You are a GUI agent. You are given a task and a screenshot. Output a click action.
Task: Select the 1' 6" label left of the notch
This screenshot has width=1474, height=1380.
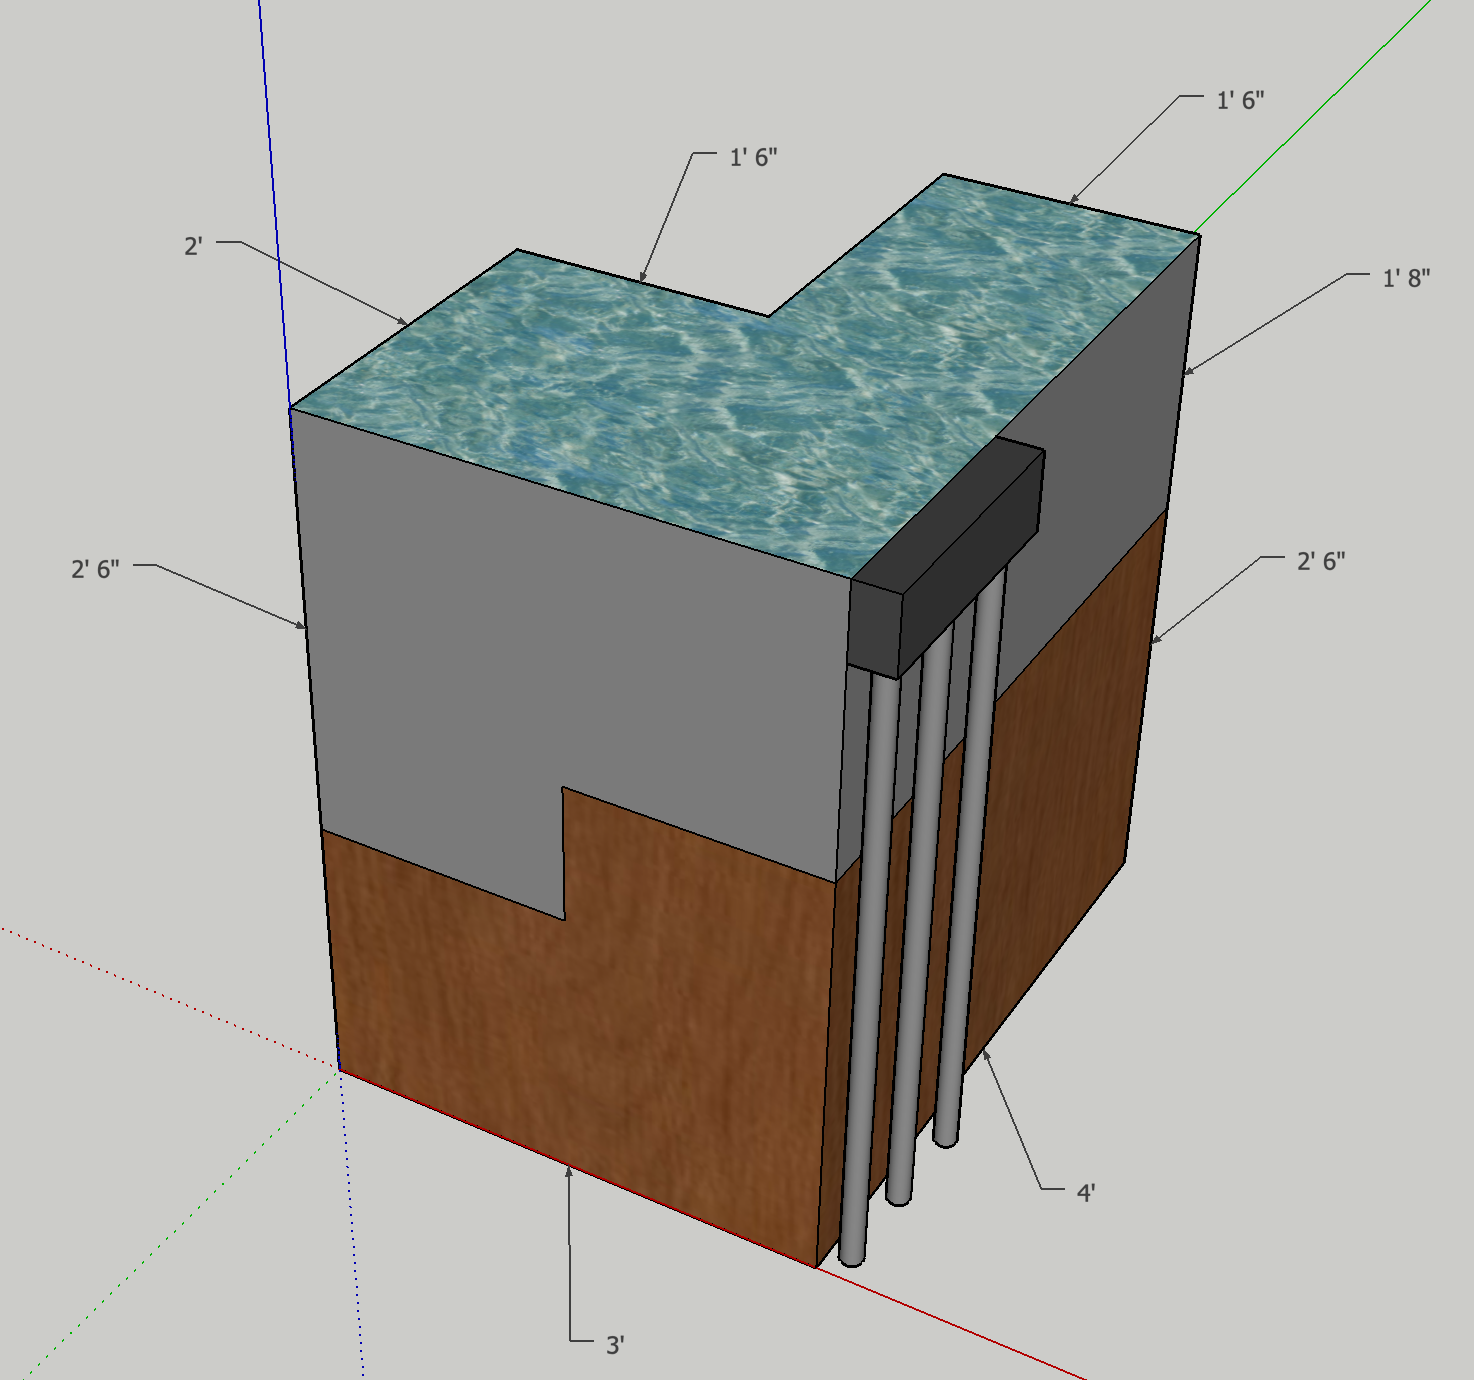[754, 157]
